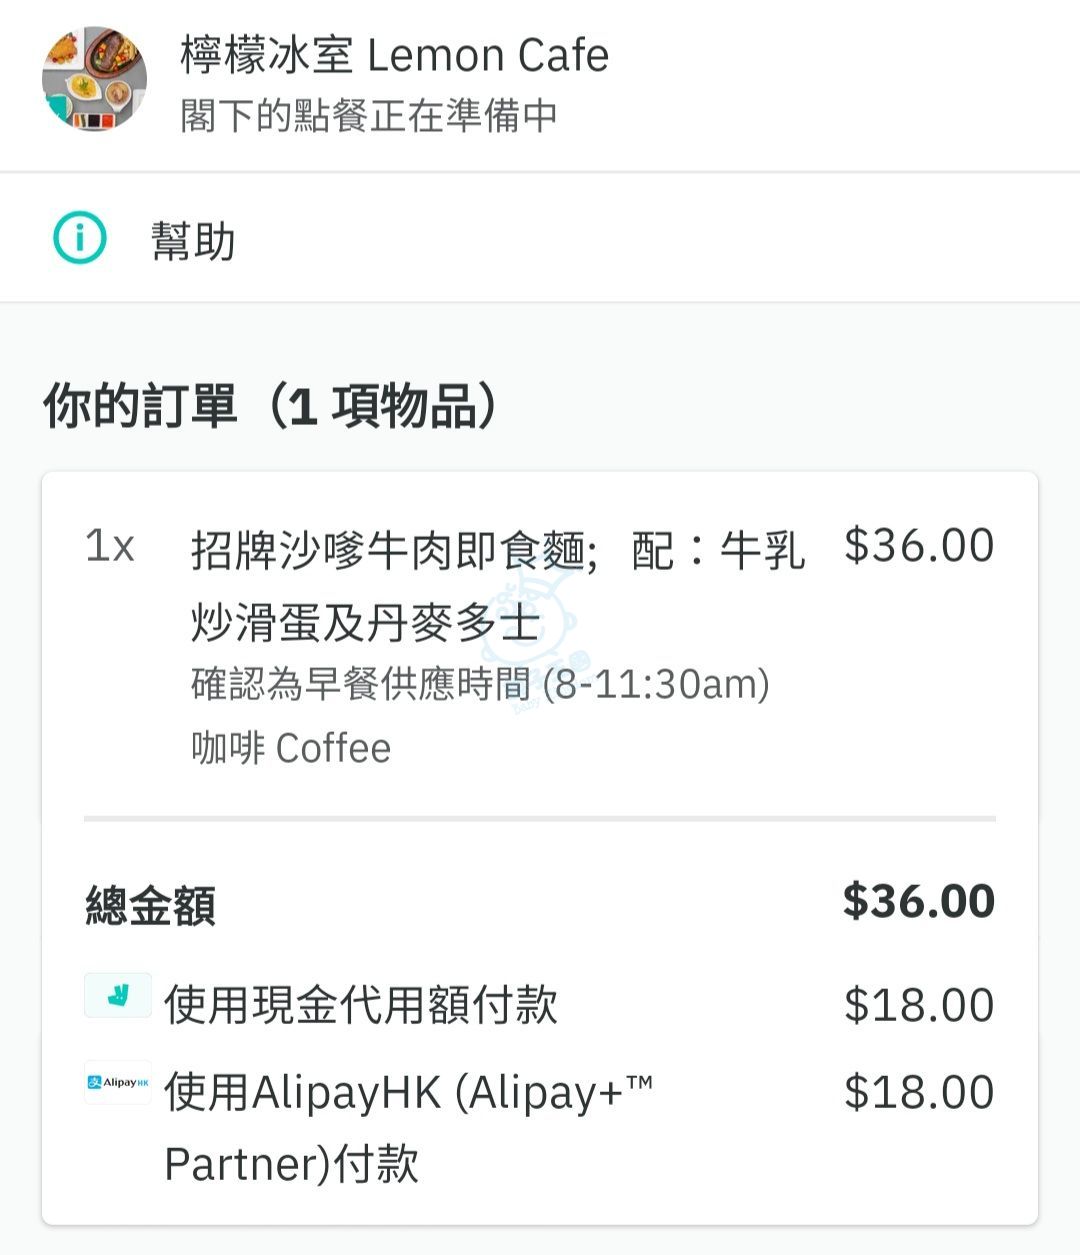The height and width of the screenshot is (1255, 1080).
Task: Select the 咖啡 Coffee option text
Action: (291, 748)
